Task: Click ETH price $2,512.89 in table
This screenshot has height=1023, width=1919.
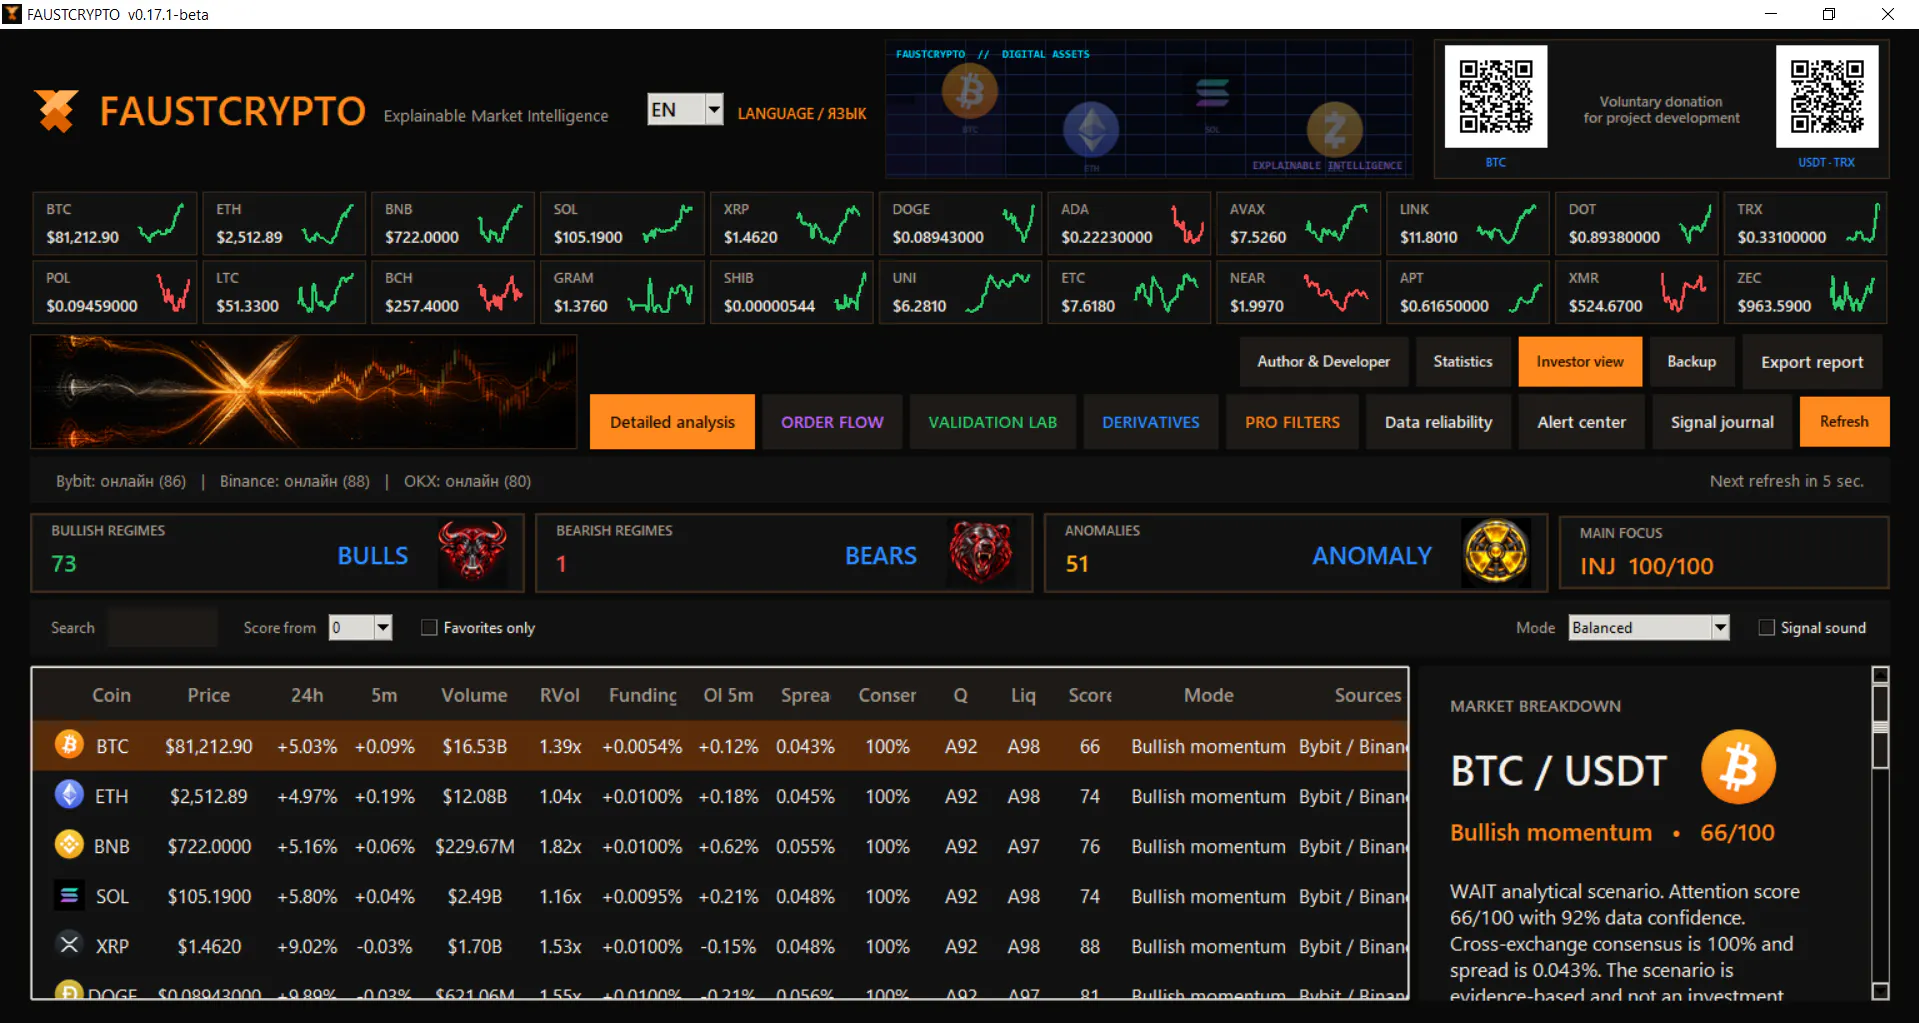Action: pos(208,796)
